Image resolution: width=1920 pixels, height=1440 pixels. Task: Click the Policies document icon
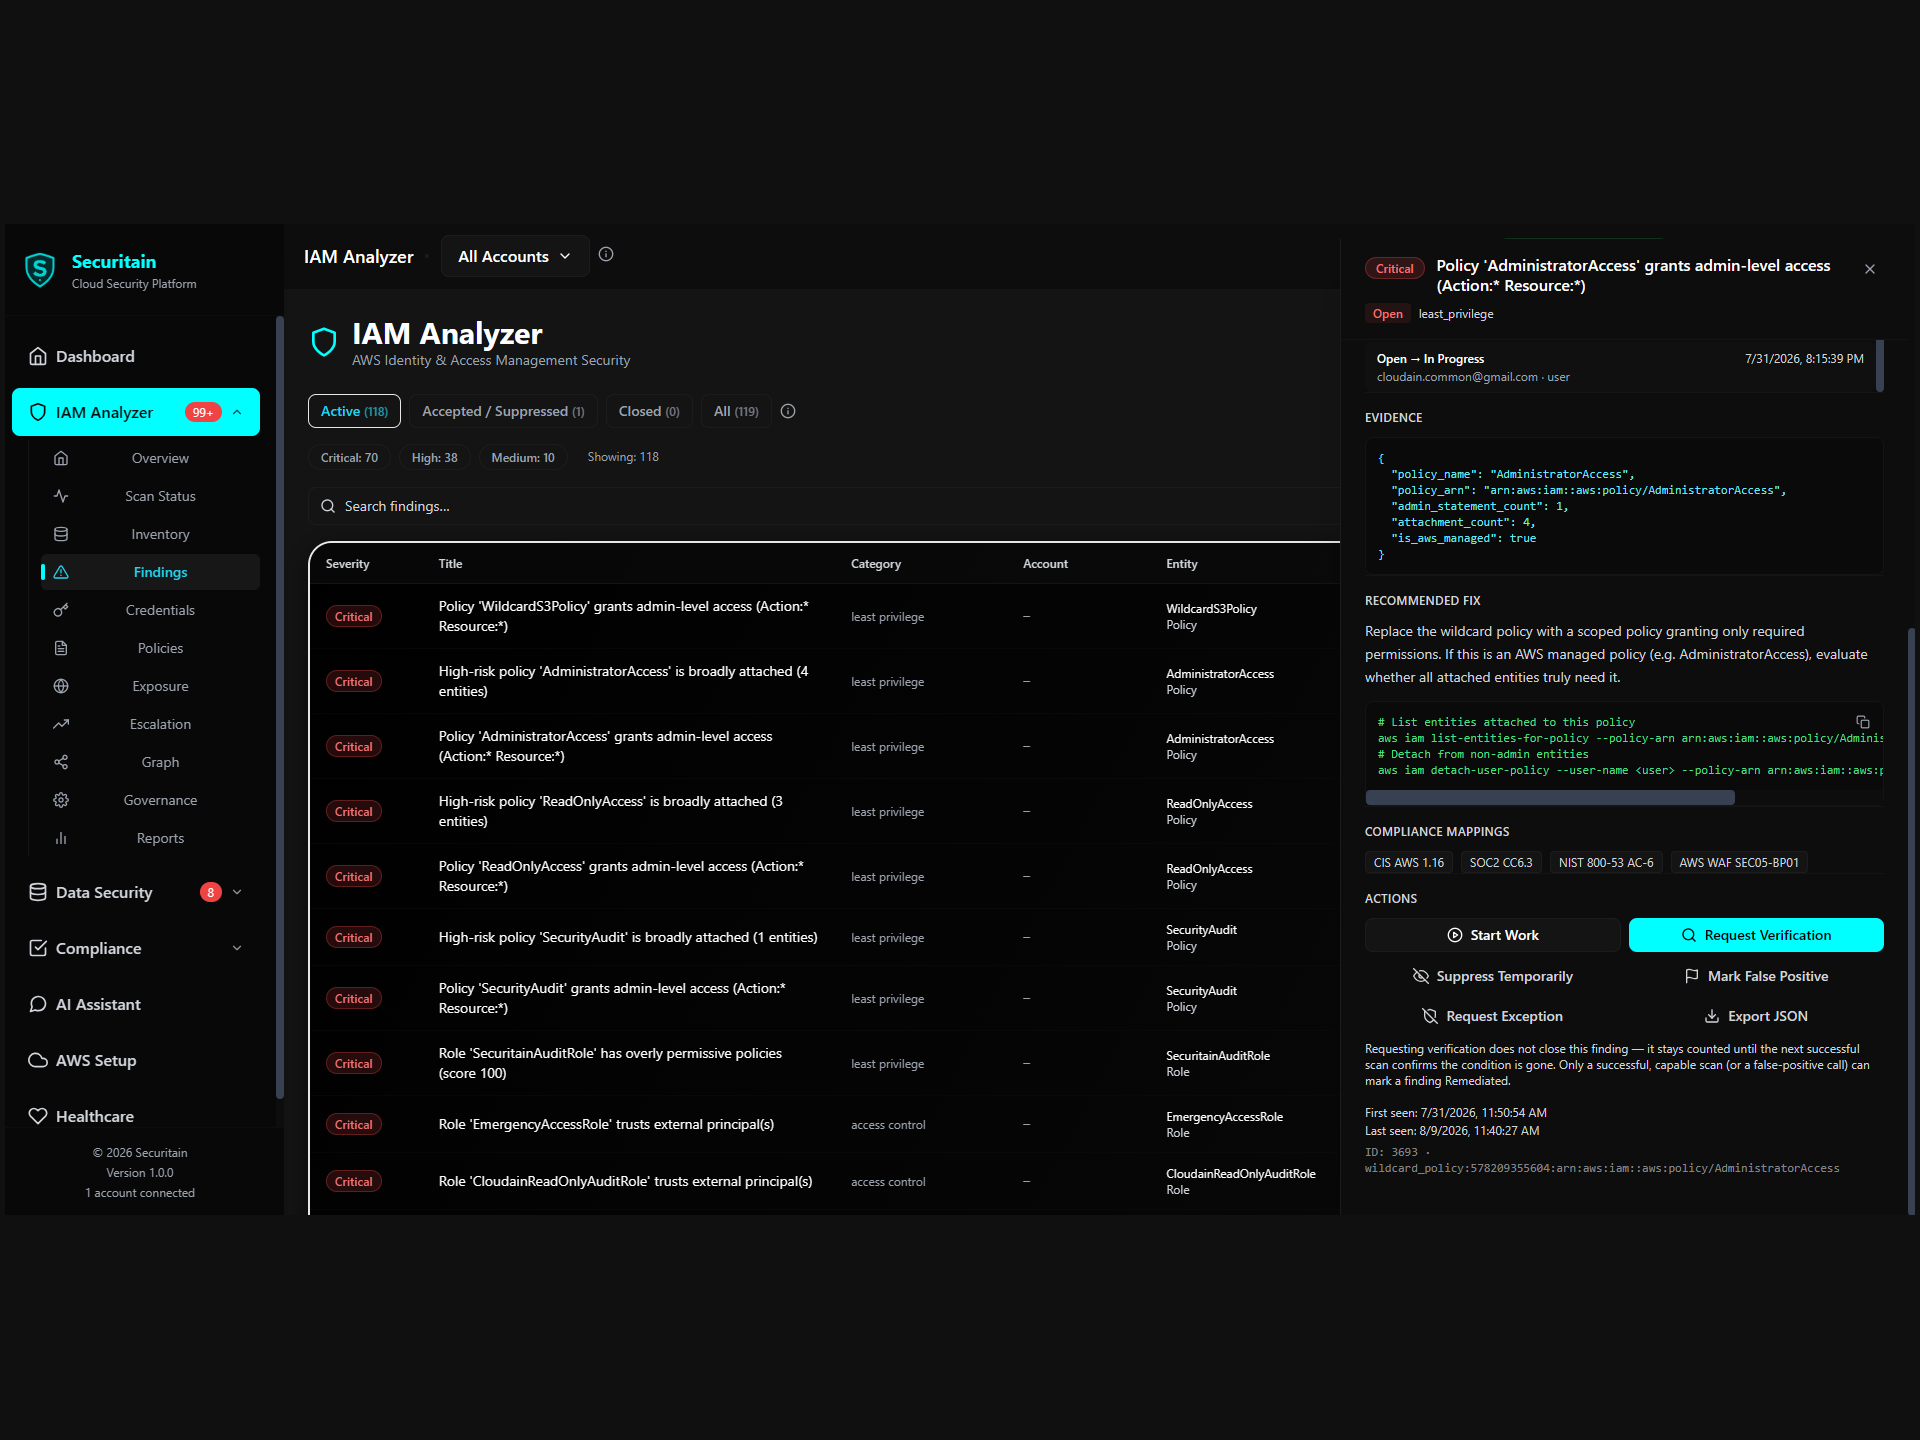(x=61, y=649)
